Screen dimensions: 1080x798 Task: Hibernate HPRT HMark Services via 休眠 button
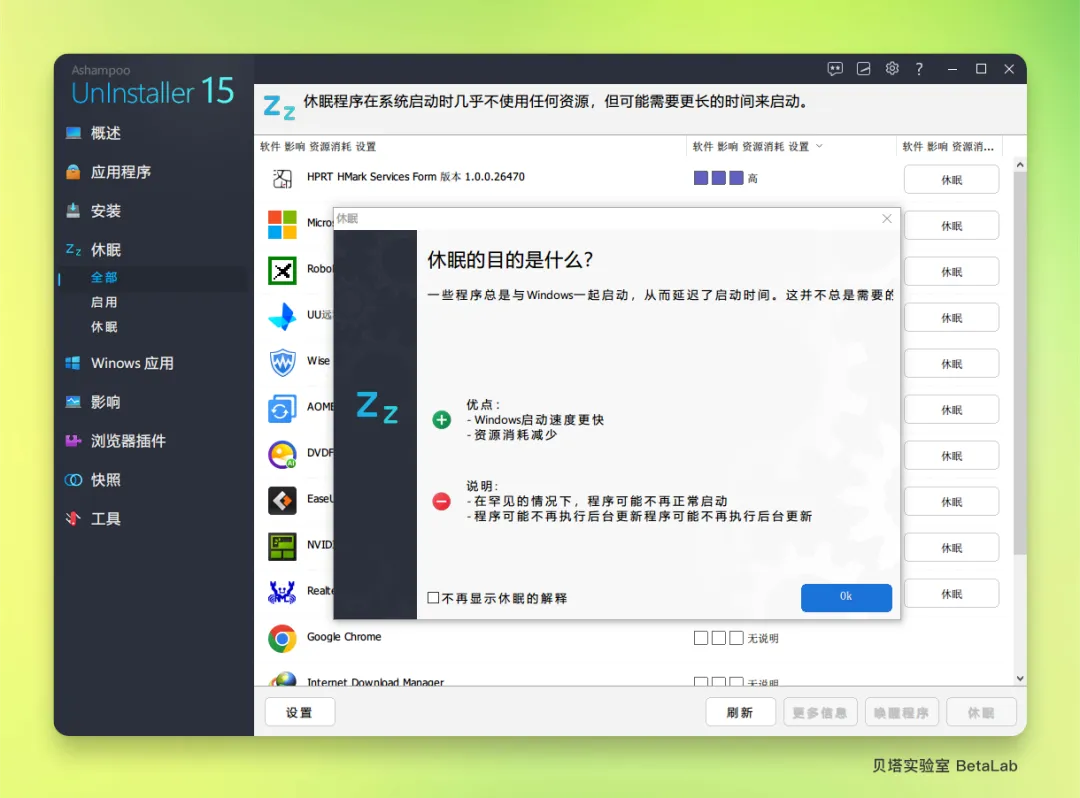click(x=951, y=180)
